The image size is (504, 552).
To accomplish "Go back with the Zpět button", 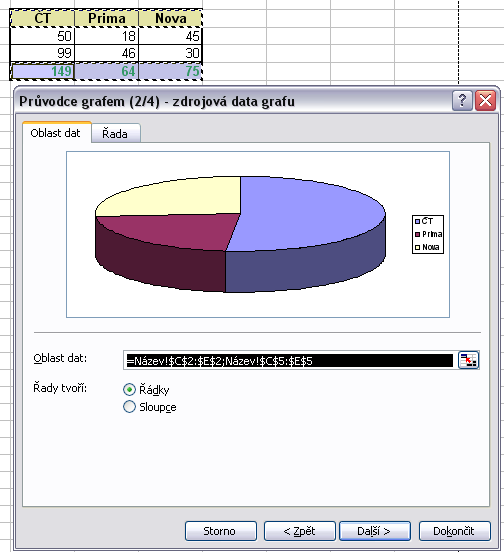I will point(300,531).
